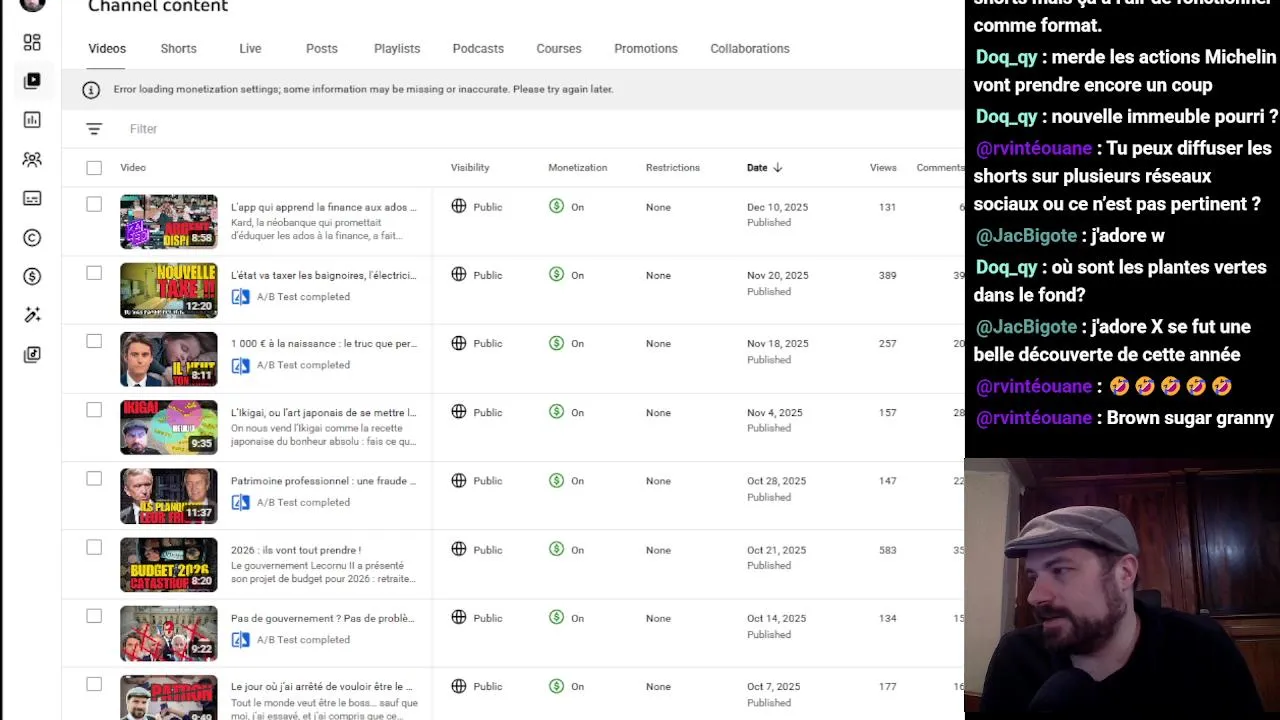Viewport: 1280px width, 720px height.
Task: Switch to the Playlists tab
Action: point(397,48)
